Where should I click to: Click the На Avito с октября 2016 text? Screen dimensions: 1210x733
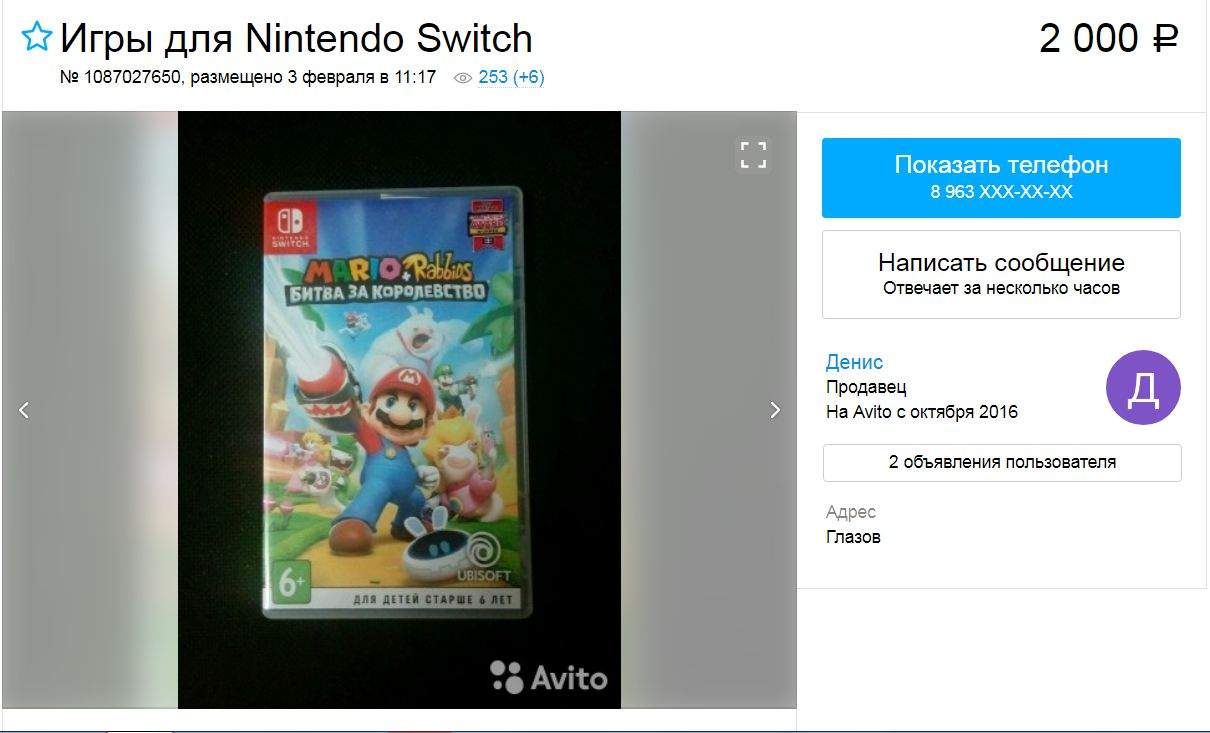(922, 412)
